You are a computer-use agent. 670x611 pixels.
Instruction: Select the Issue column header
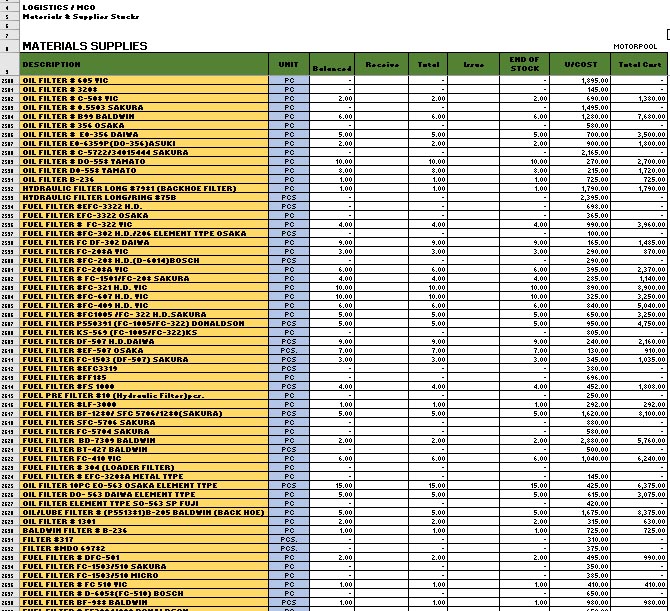473,64
